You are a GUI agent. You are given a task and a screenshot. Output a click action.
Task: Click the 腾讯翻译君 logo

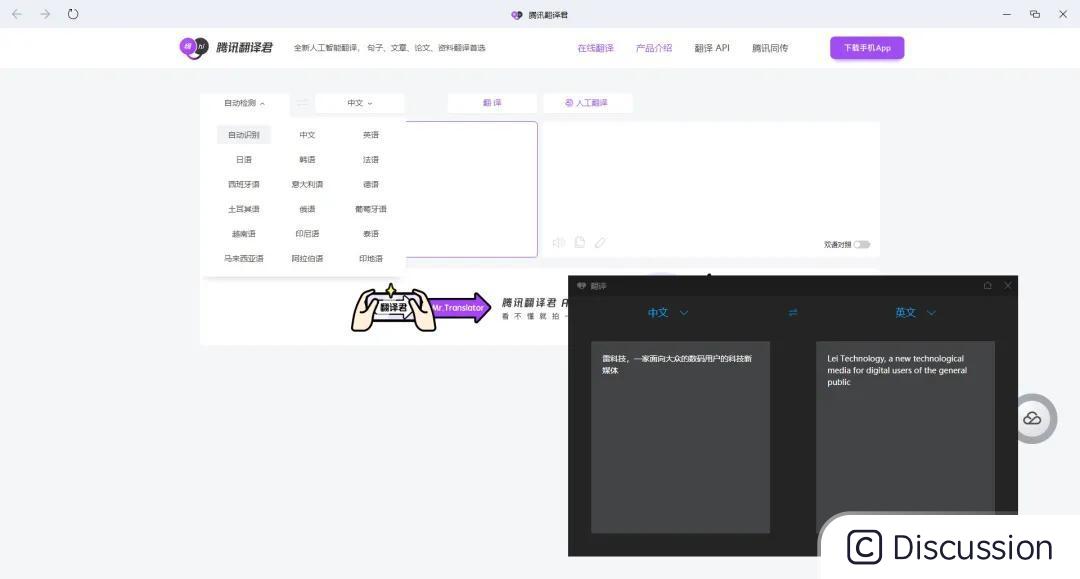[x=226, y=48]
